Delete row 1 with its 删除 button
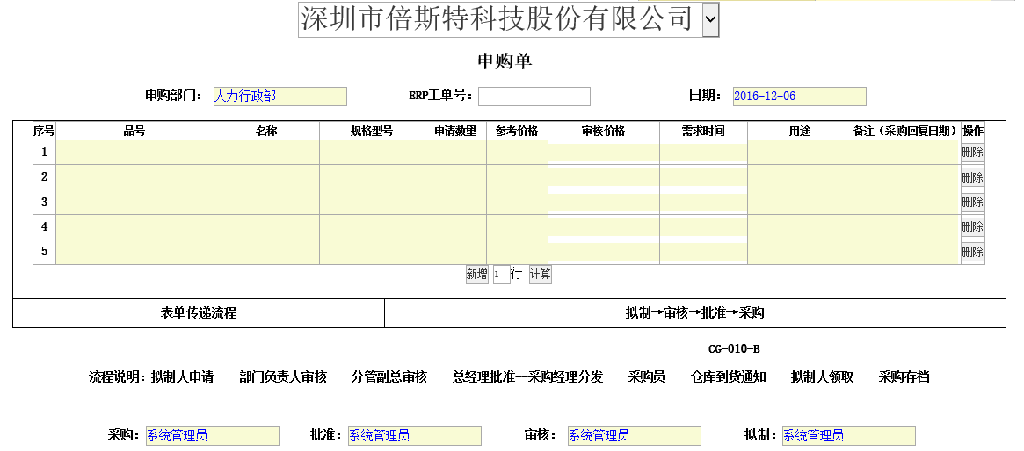The width and height of the screenshot is (1024, 451). pos(972,152)
